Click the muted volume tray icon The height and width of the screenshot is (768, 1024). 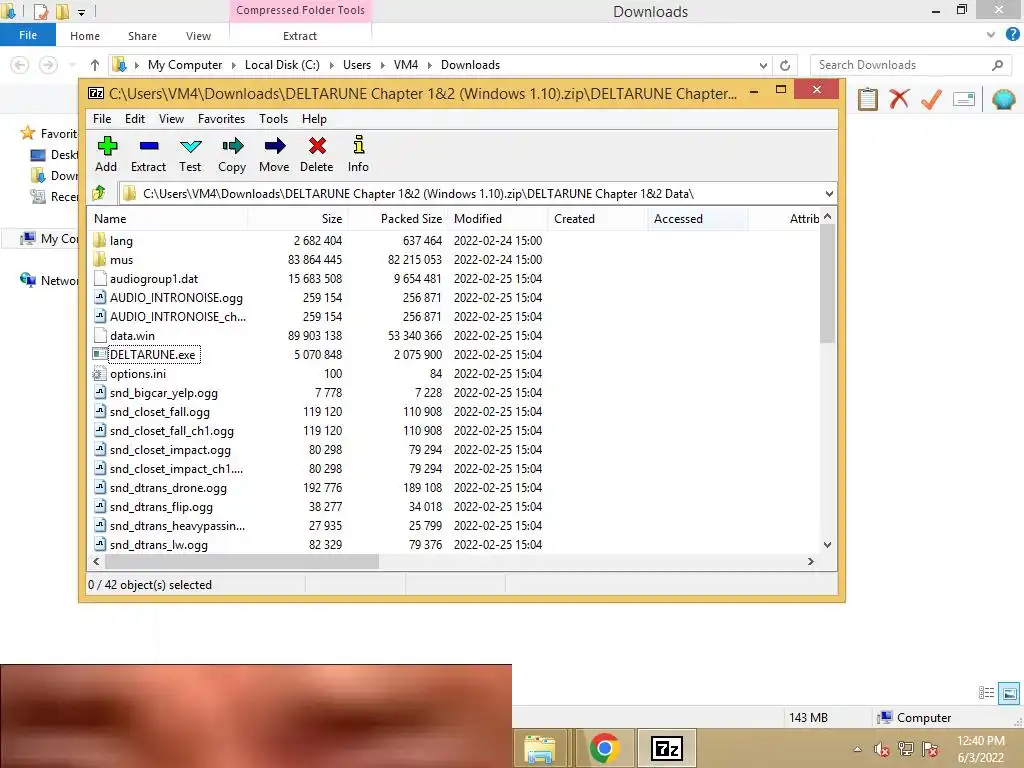pyautogui.click(x=882, y=749)
